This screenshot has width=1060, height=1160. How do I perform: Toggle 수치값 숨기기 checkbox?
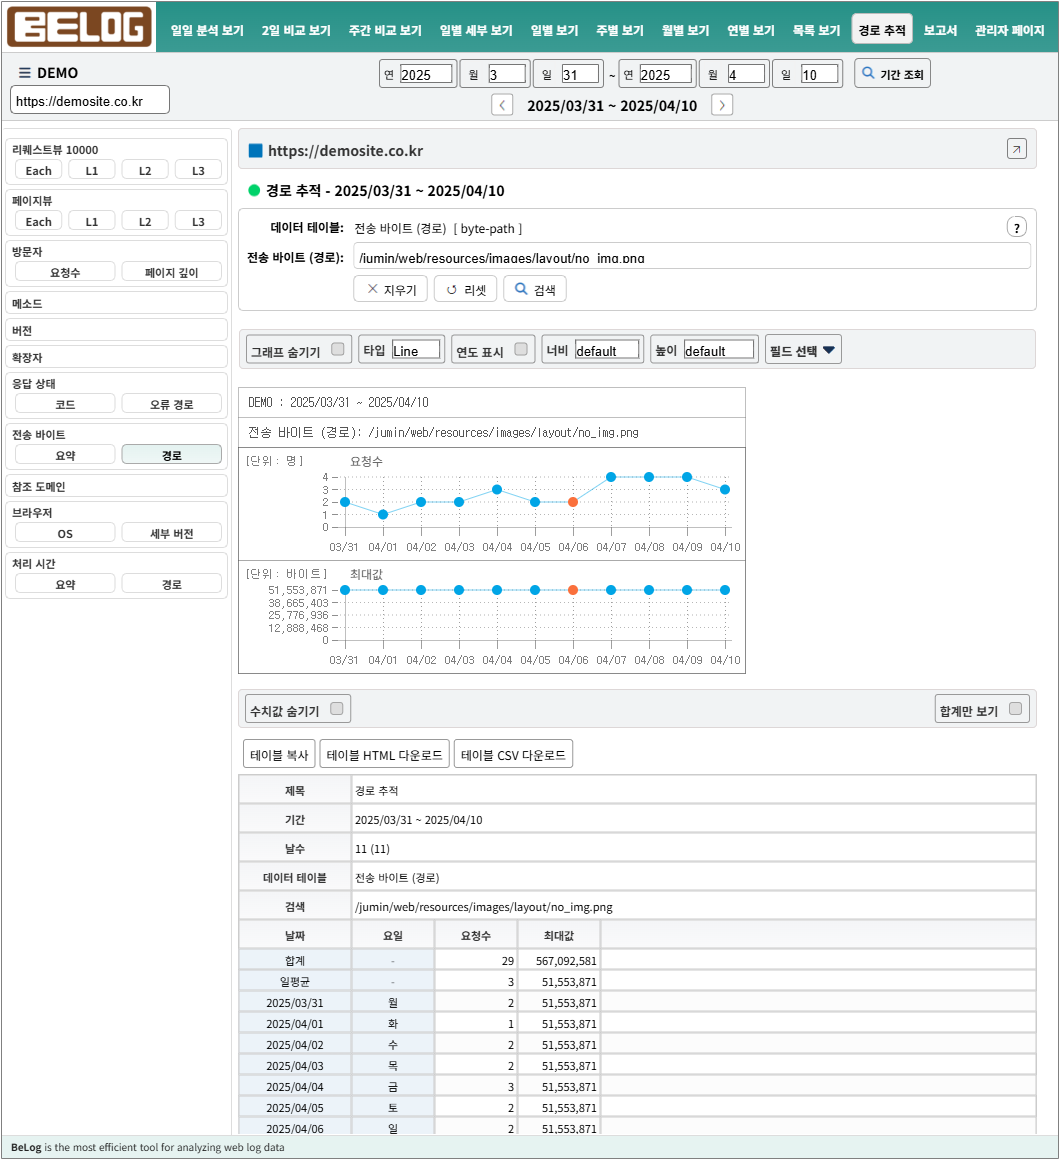click(x=337, y=709)
